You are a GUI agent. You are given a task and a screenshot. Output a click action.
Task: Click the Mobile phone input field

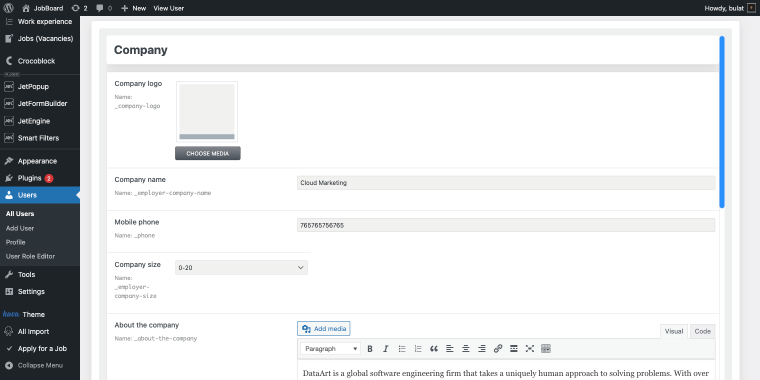506,225
